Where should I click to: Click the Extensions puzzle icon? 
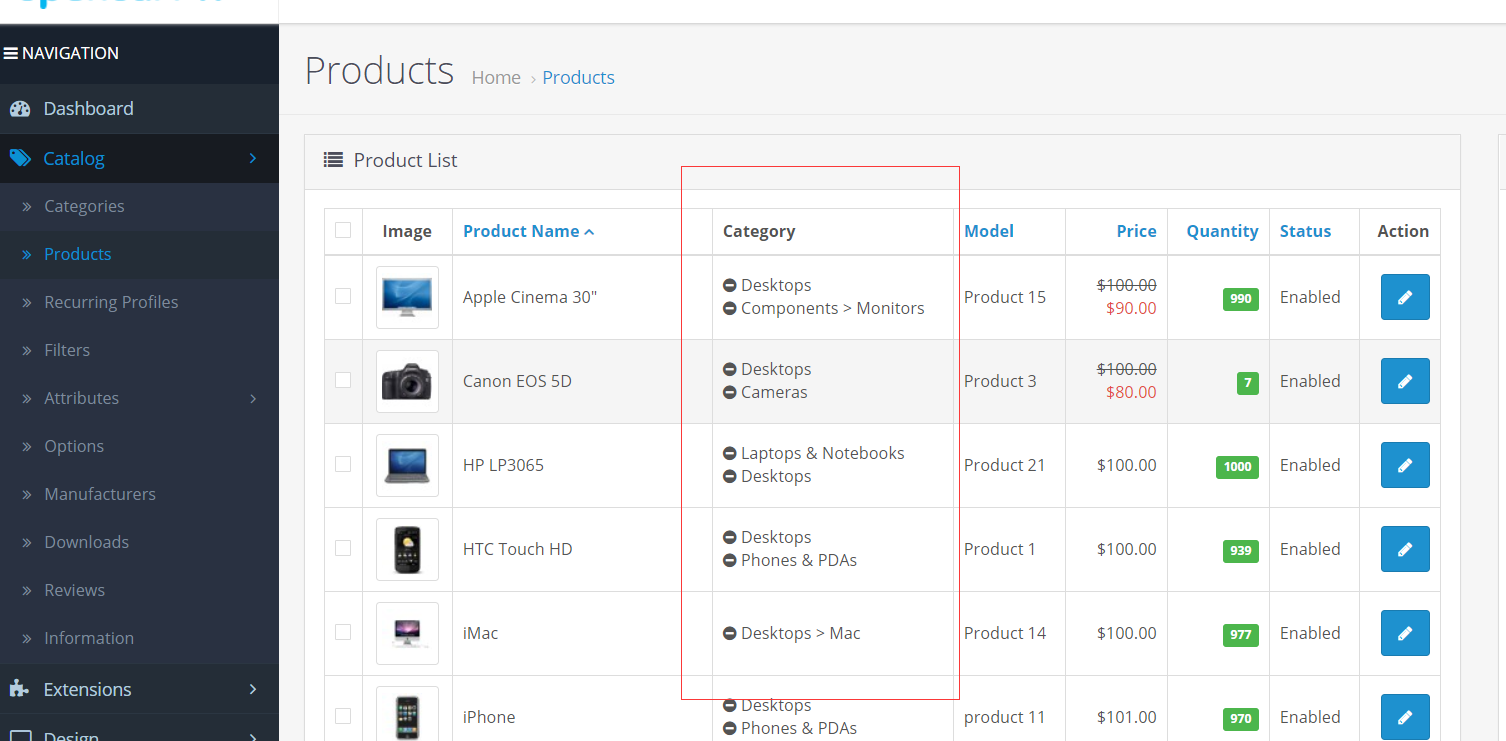click(21, 689)
